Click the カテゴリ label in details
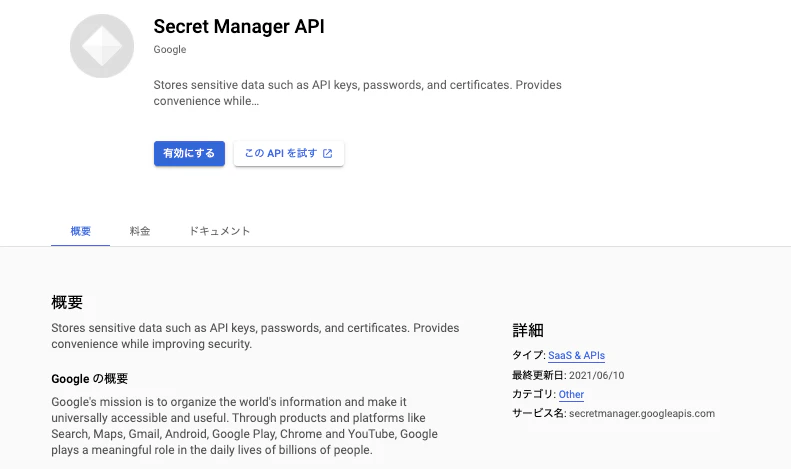The image size is (791, 469). 533,394
